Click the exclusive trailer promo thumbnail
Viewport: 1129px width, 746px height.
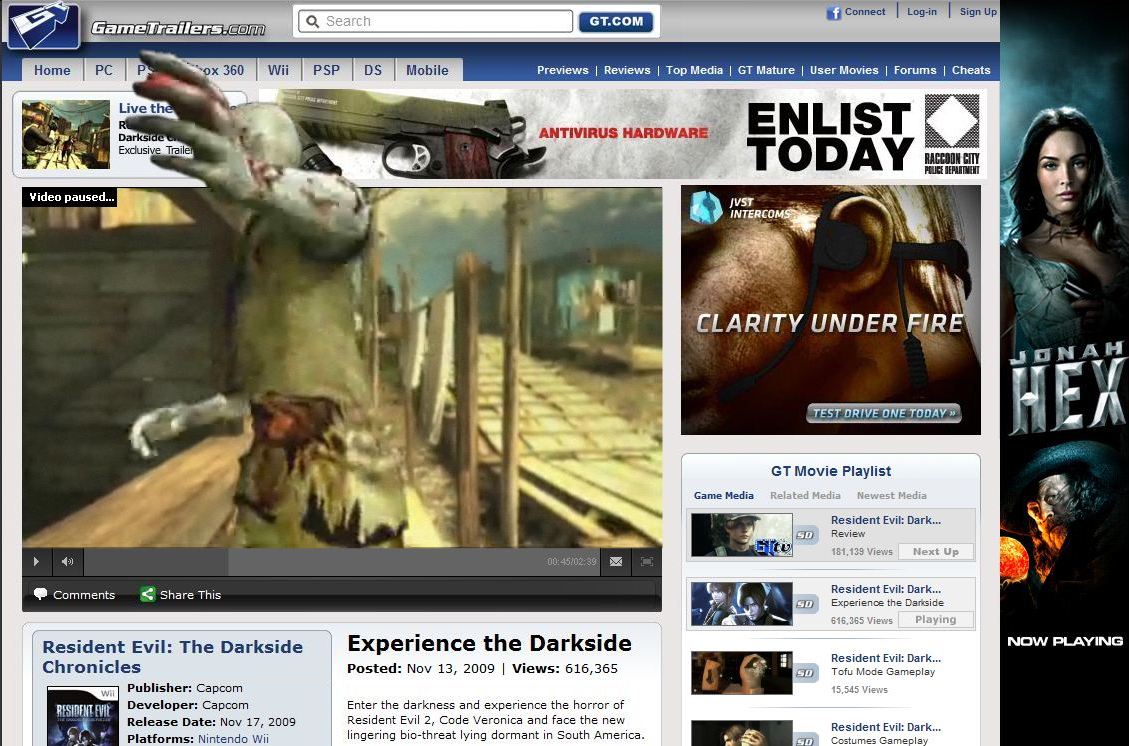pos(66,135)
